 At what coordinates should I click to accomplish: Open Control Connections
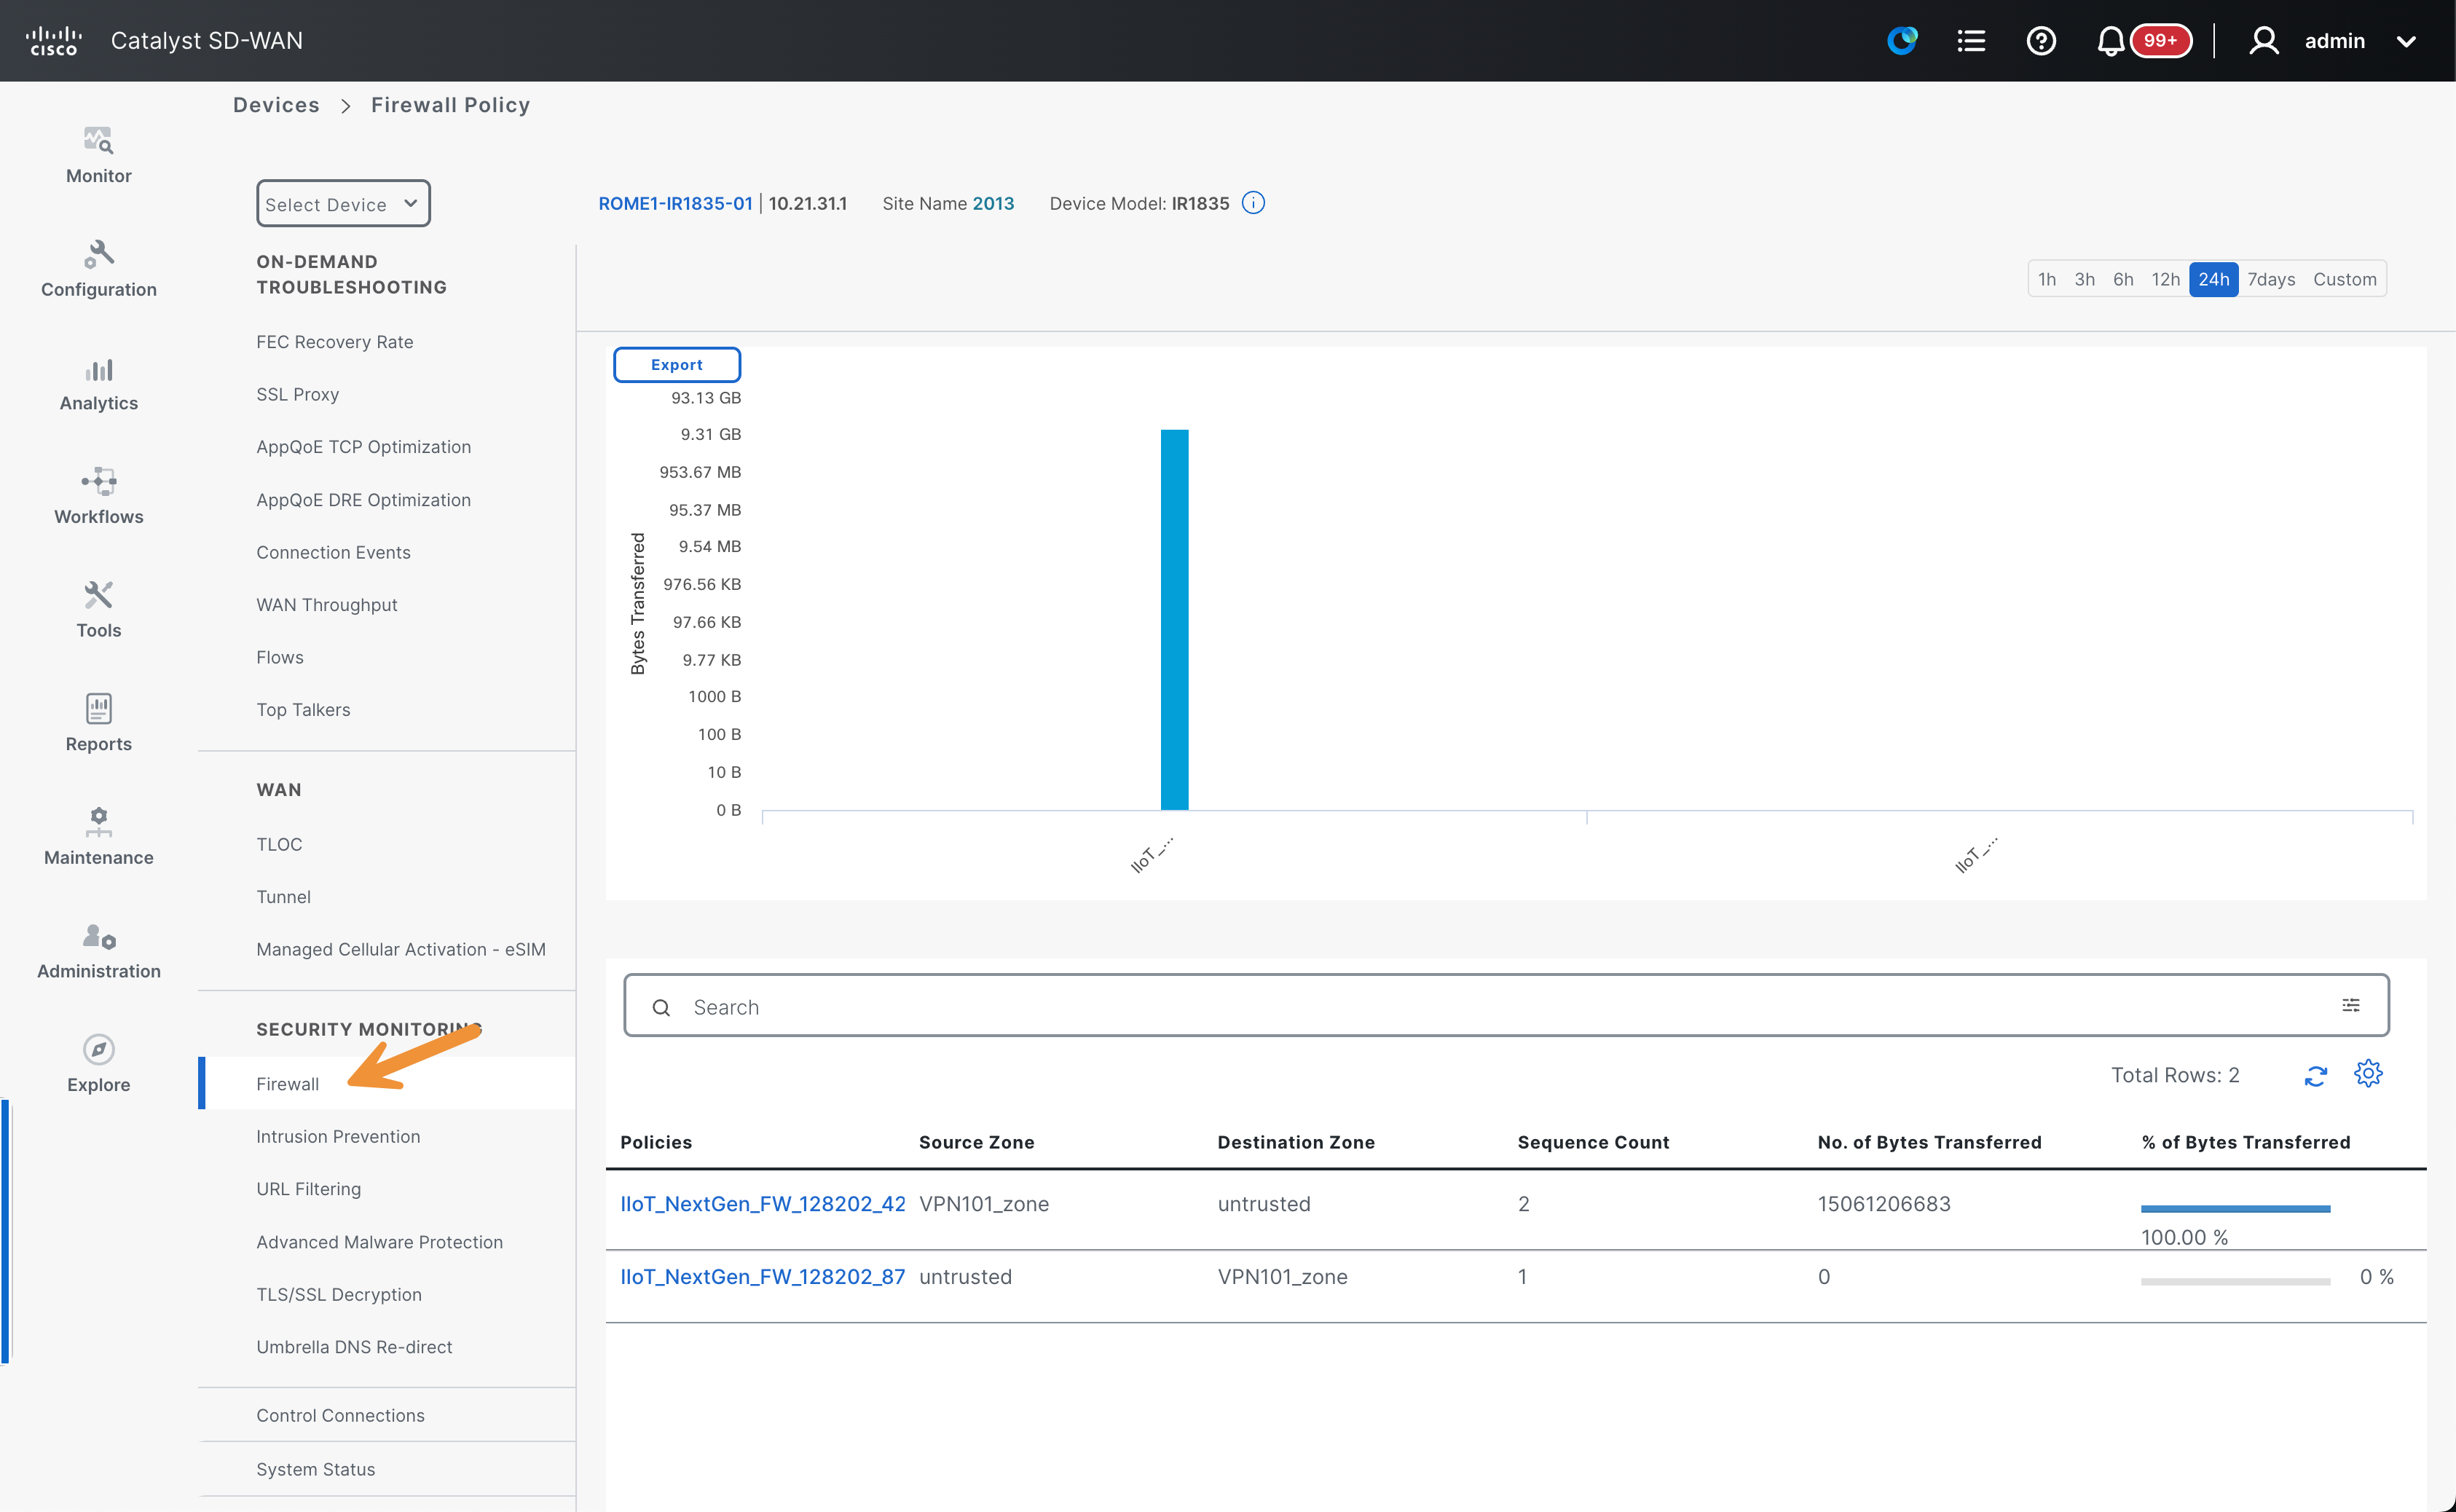(340, 1415)
